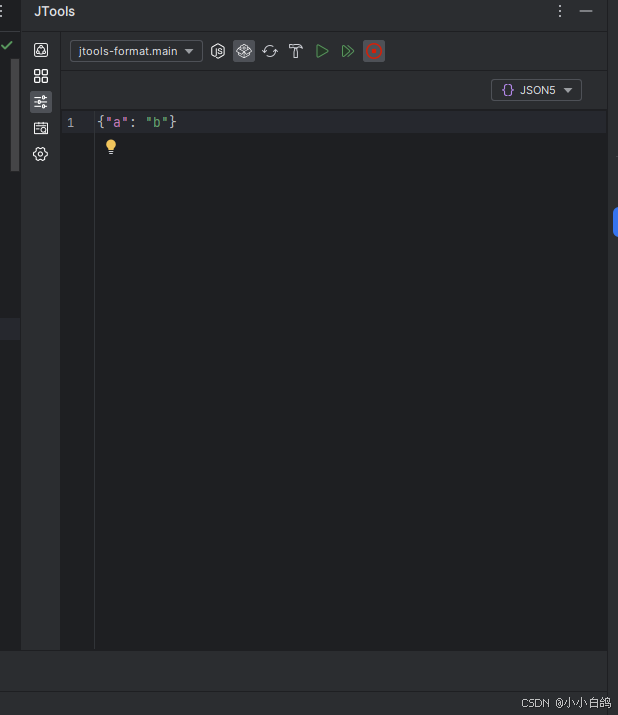Click line number 1 in the gutter
The height and width of the screenshot is (715, 618).
pos(71,123)
